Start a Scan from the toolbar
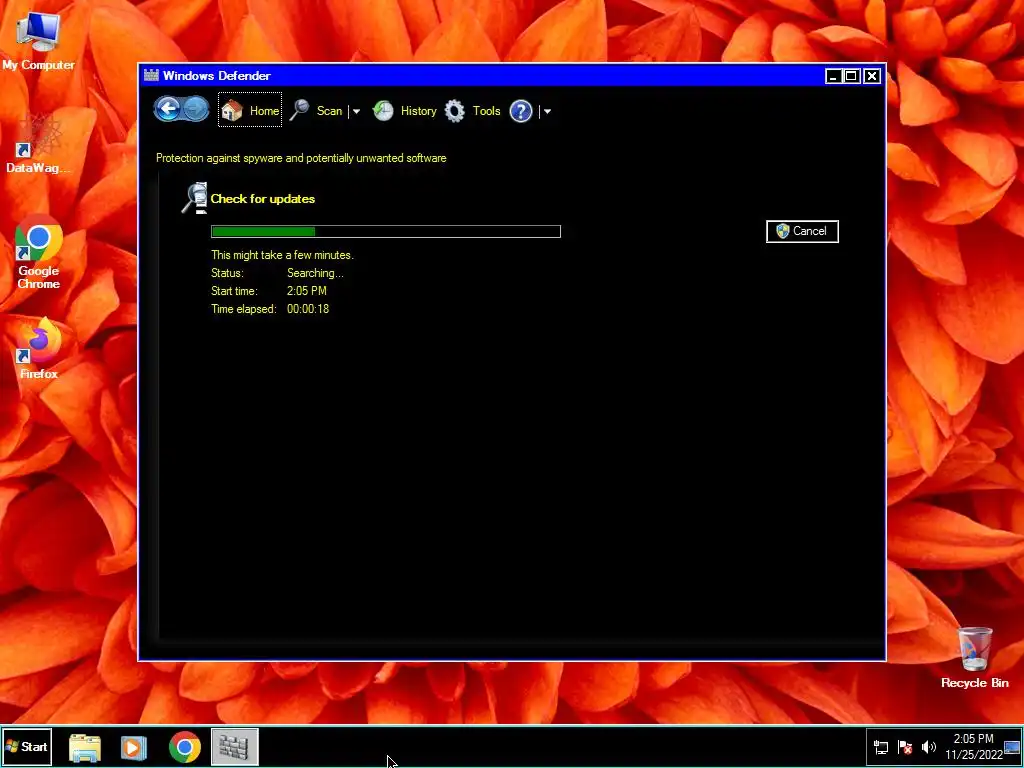 pyautogui.click(x=317, y=110)
